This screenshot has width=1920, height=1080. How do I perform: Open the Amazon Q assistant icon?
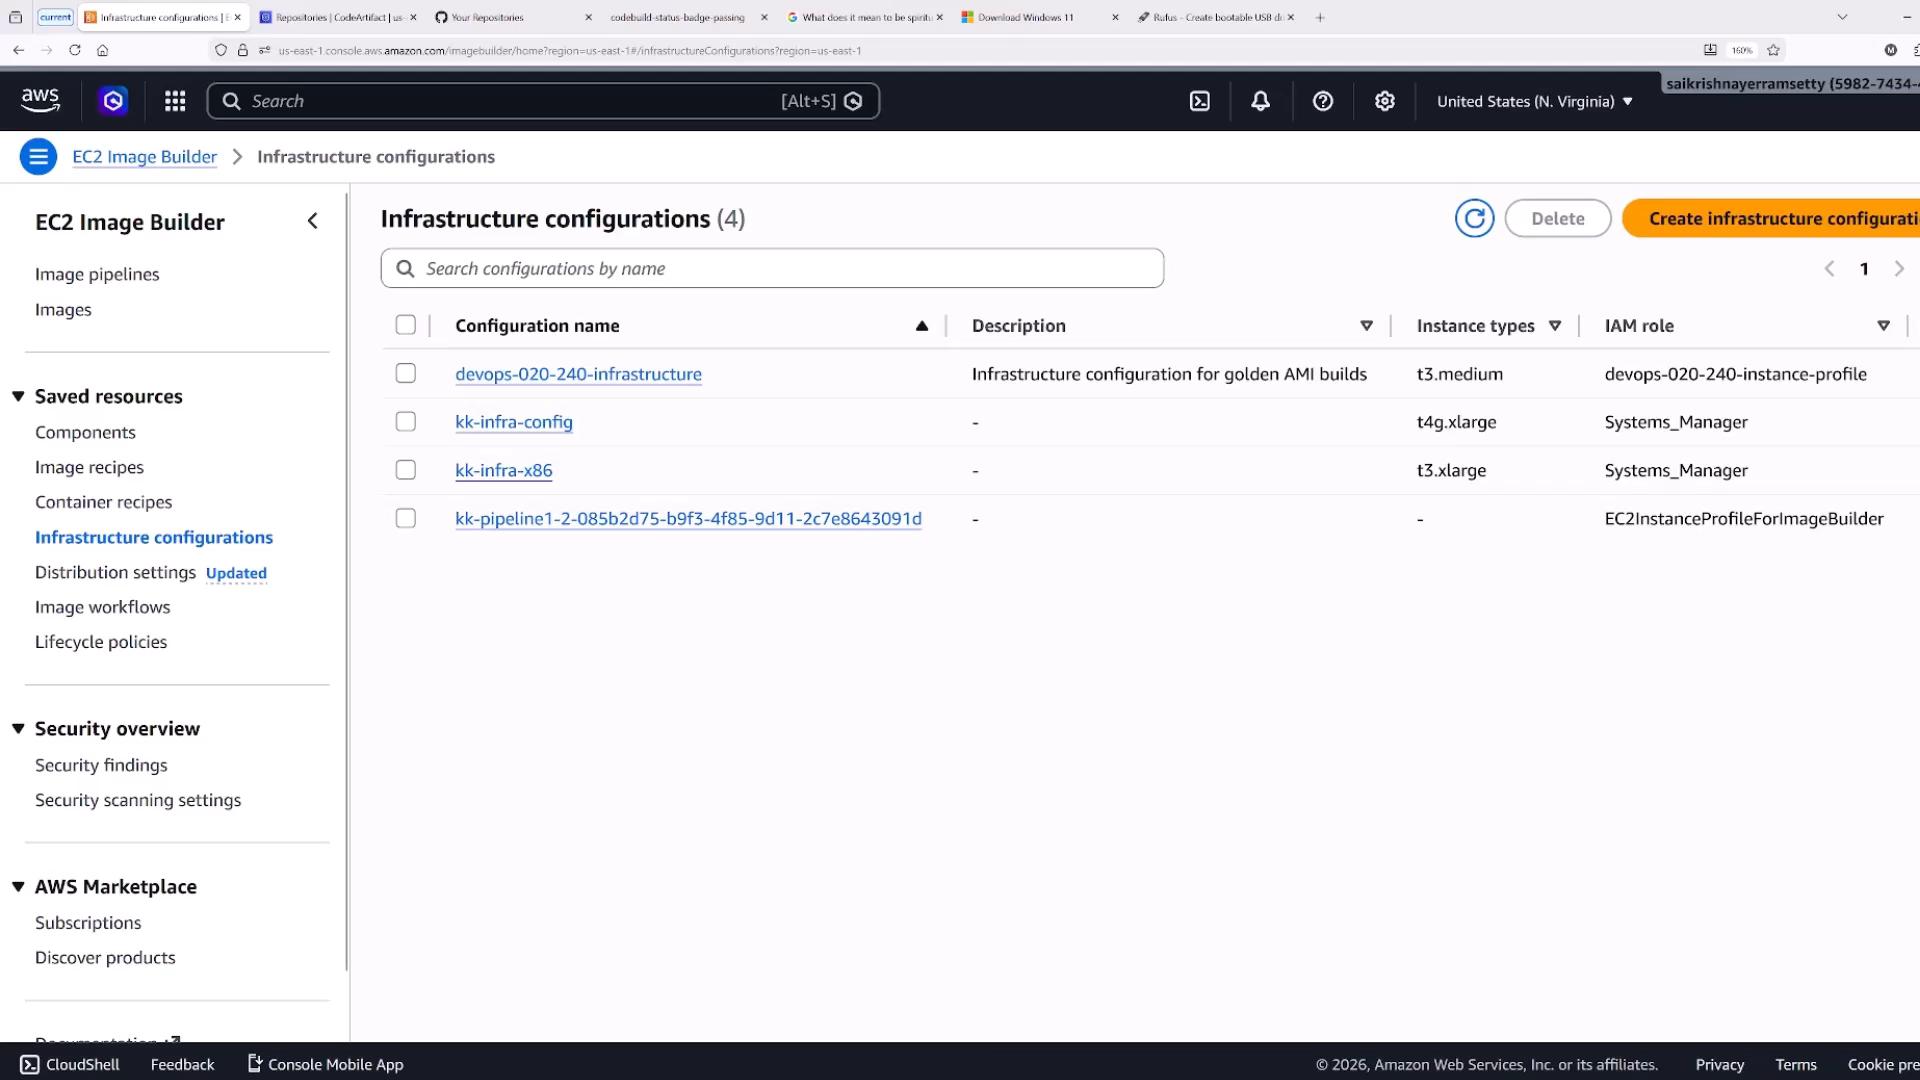113,101
